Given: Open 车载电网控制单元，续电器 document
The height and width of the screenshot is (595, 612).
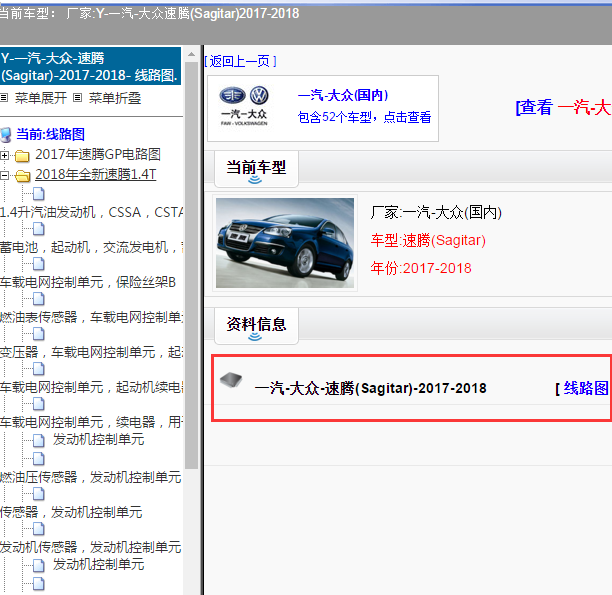Looking at the screenshot, I should pyautogui.click(x=91, y=422).
